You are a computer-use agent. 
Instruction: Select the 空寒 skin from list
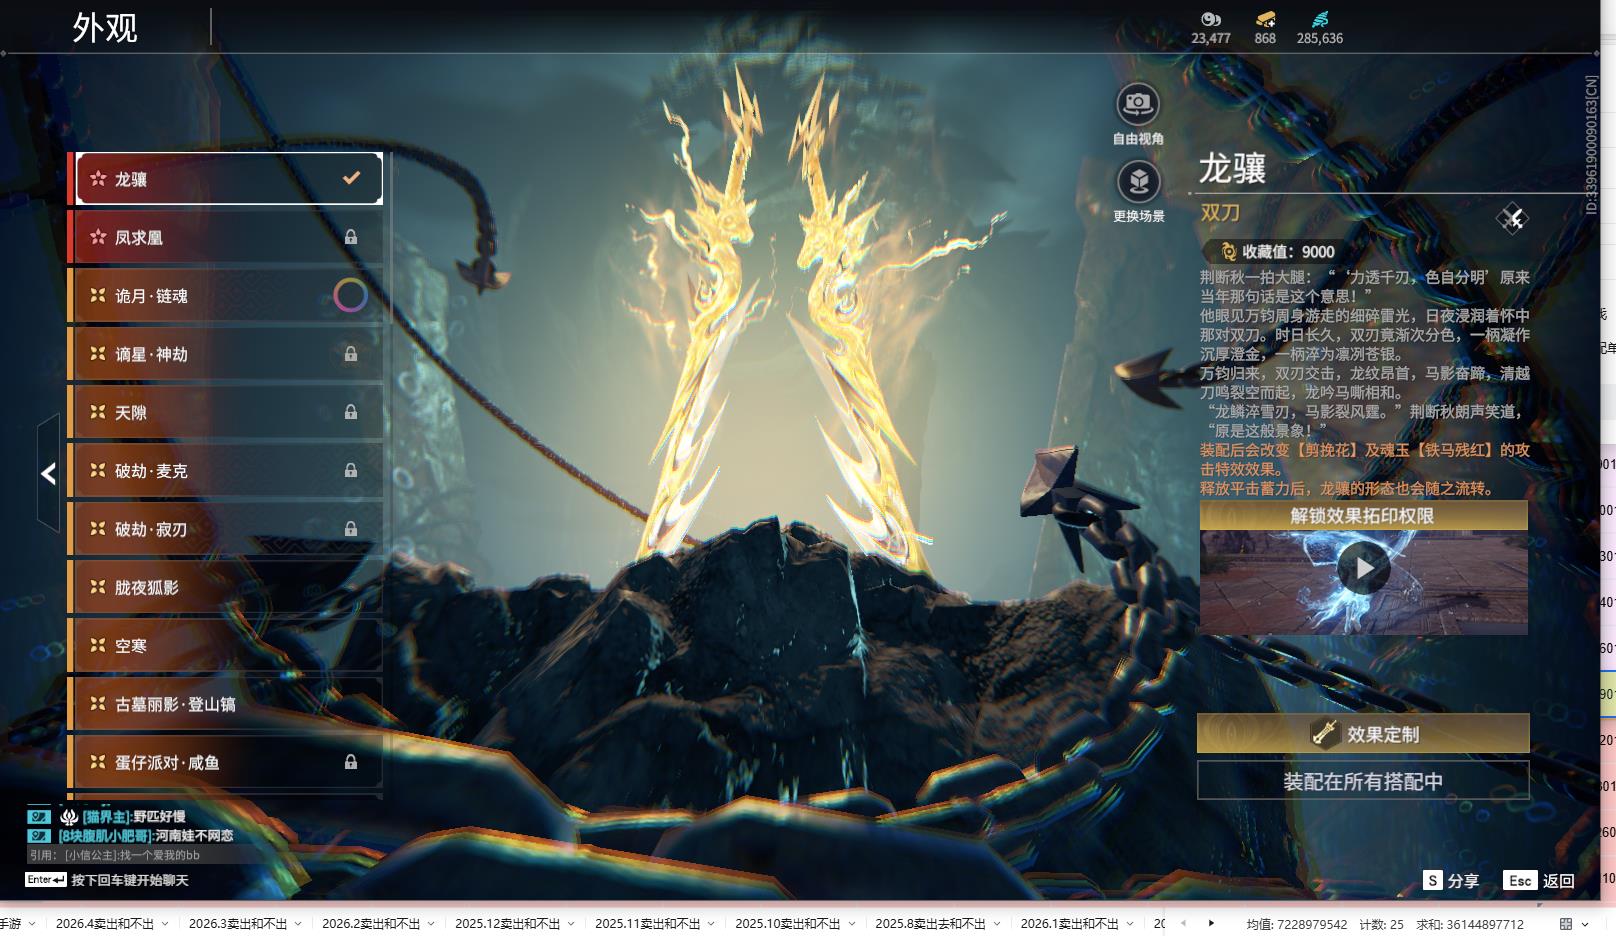(225, 646)
